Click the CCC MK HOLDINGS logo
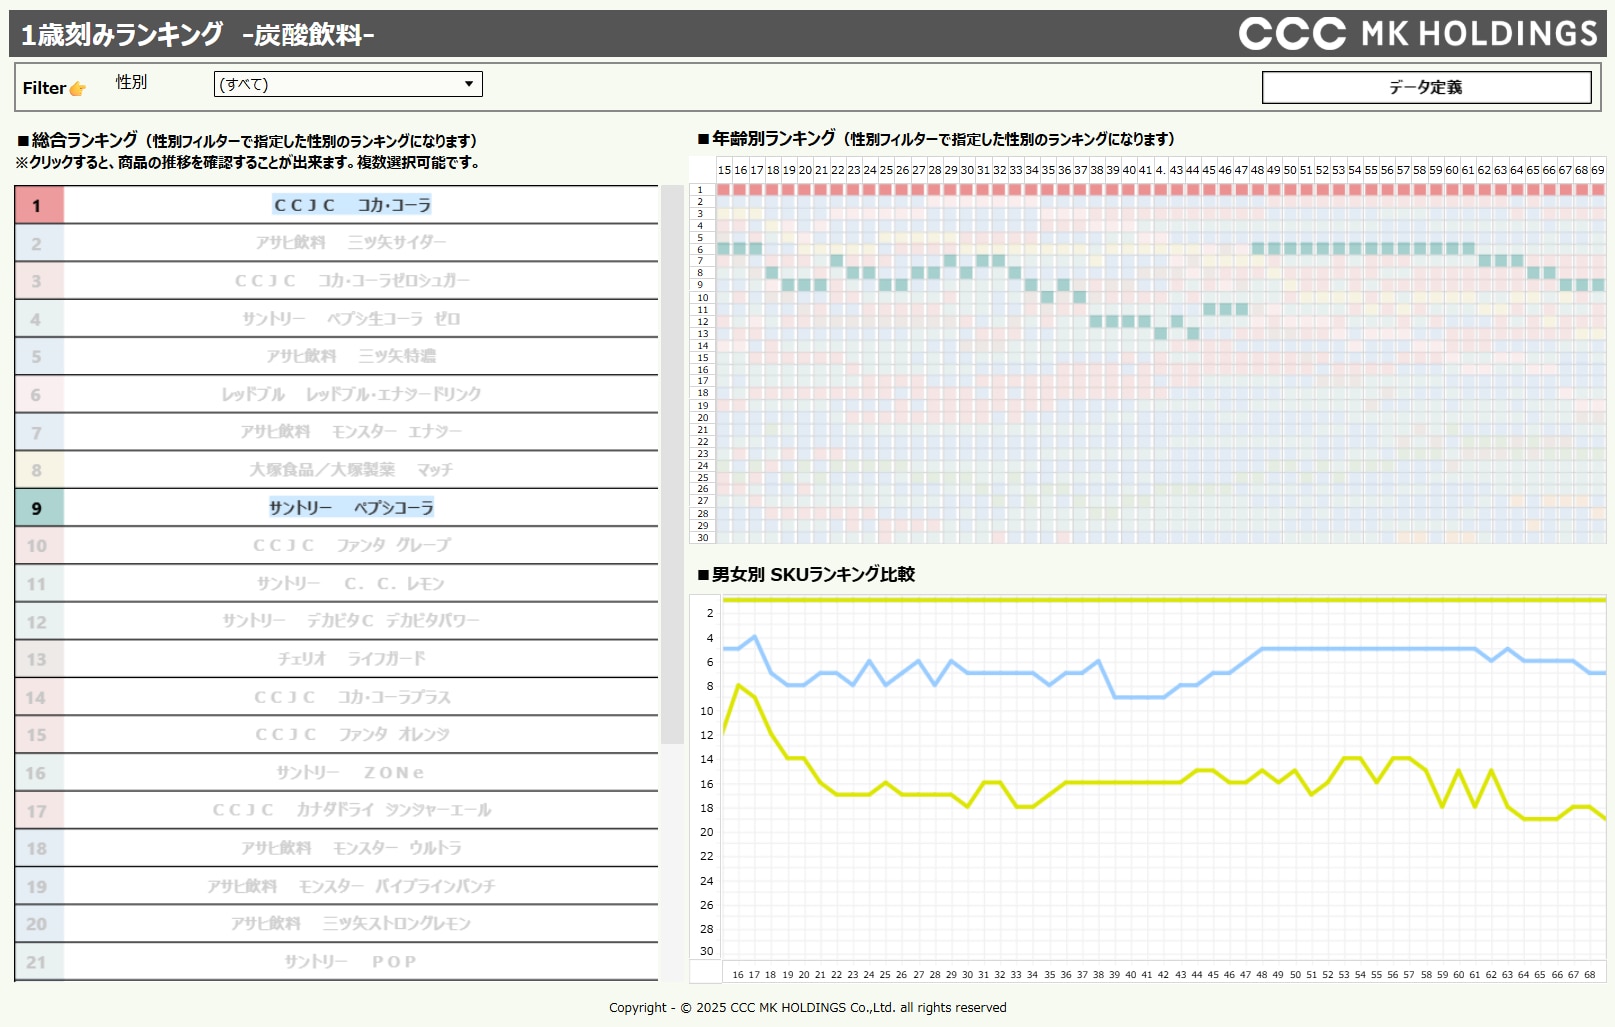Screen dimensions: 1615x1027 pos(1418,33)
